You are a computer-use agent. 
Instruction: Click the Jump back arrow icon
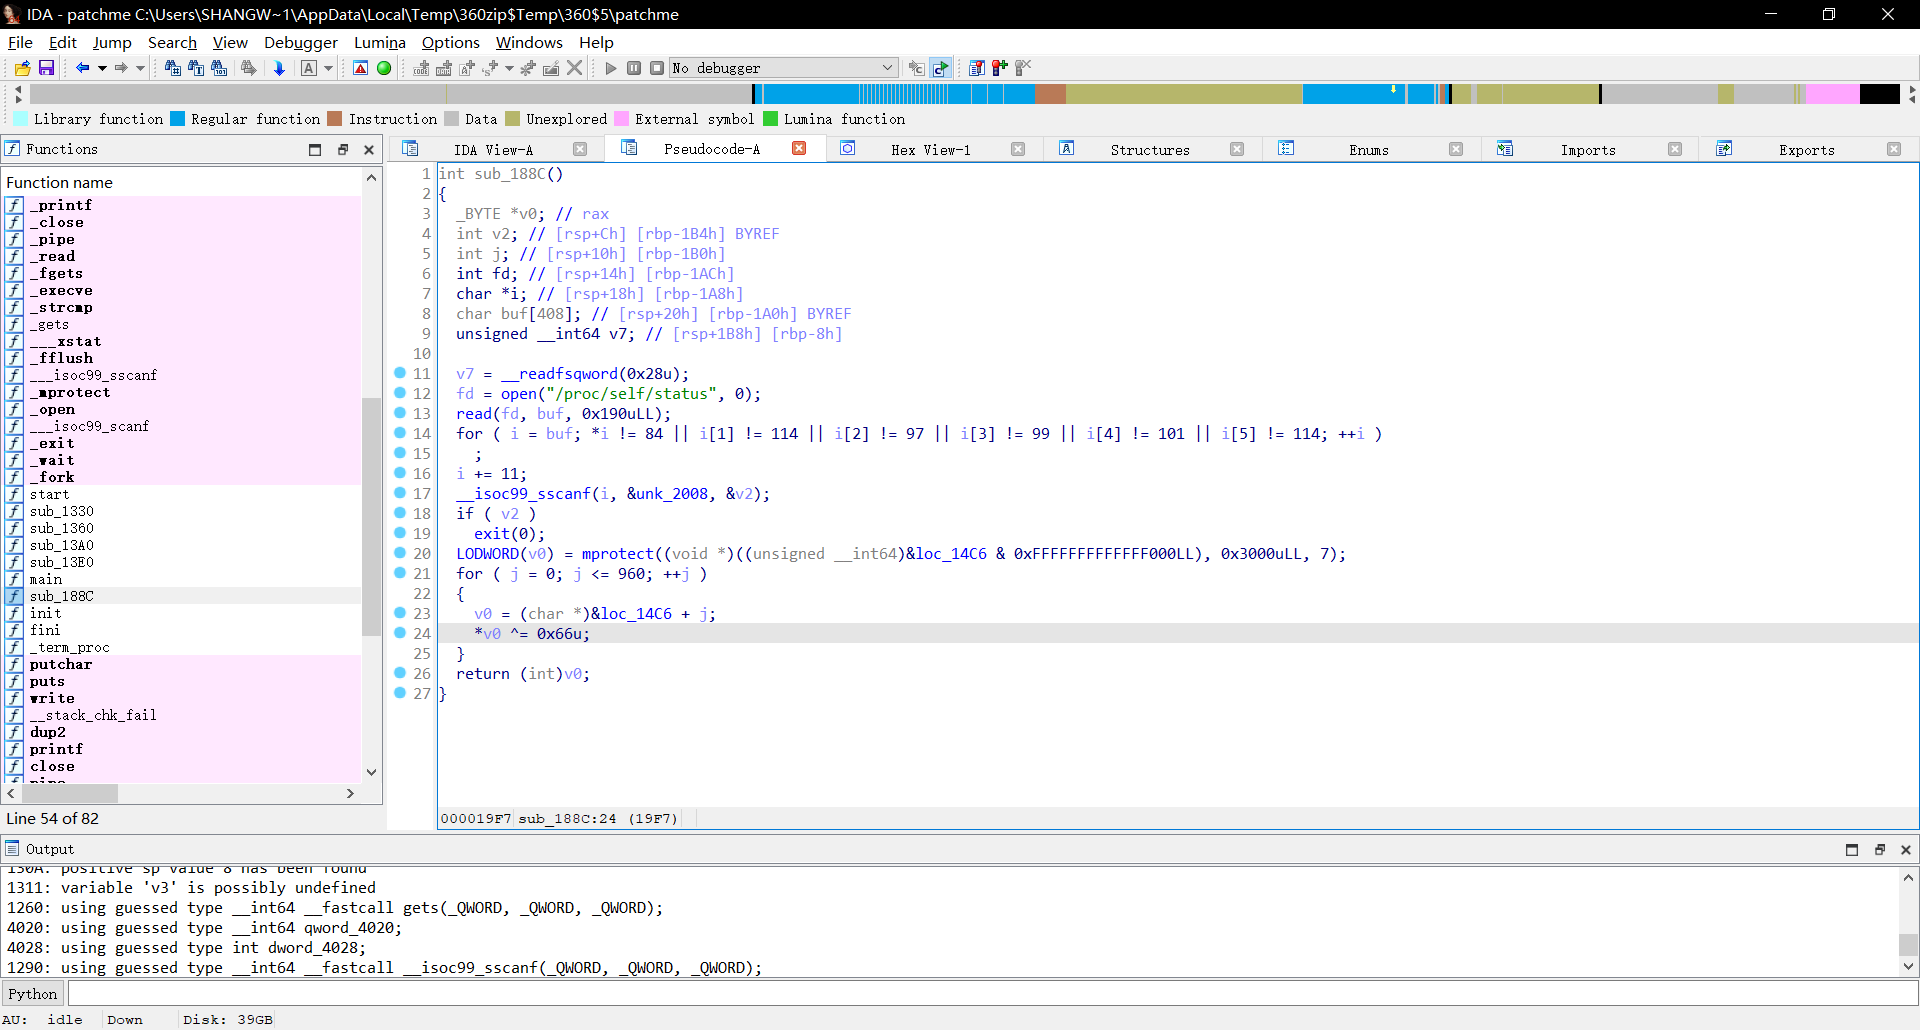[x=82, y=68]
